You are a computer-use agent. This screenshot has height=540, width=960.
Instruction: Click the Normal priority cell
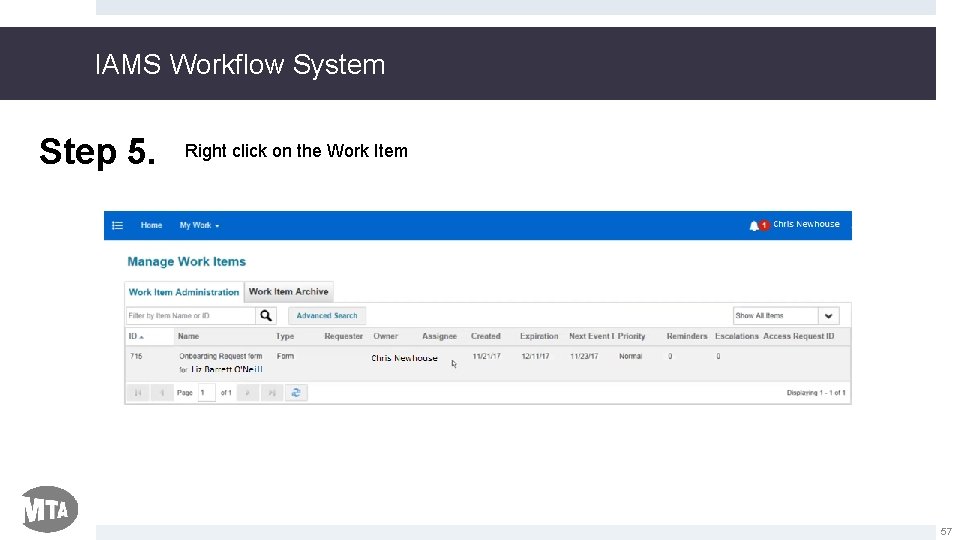click(x=631, y=356)
